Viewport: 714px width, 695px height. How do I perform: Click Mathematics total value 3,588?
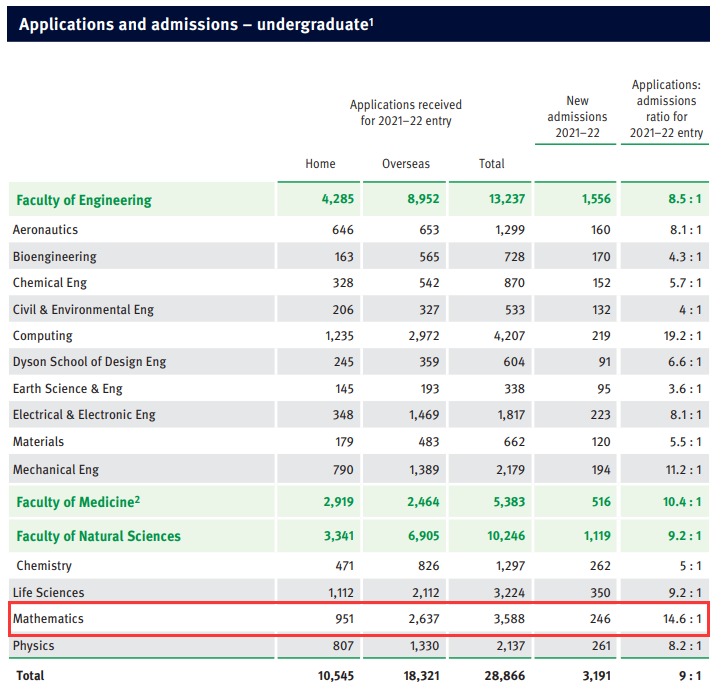click(x=509, y=619)
